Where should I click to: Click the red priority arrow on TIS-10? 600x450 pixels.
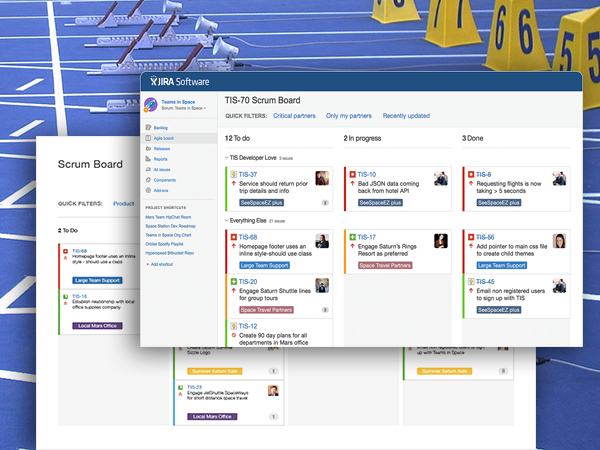(352, 184)
